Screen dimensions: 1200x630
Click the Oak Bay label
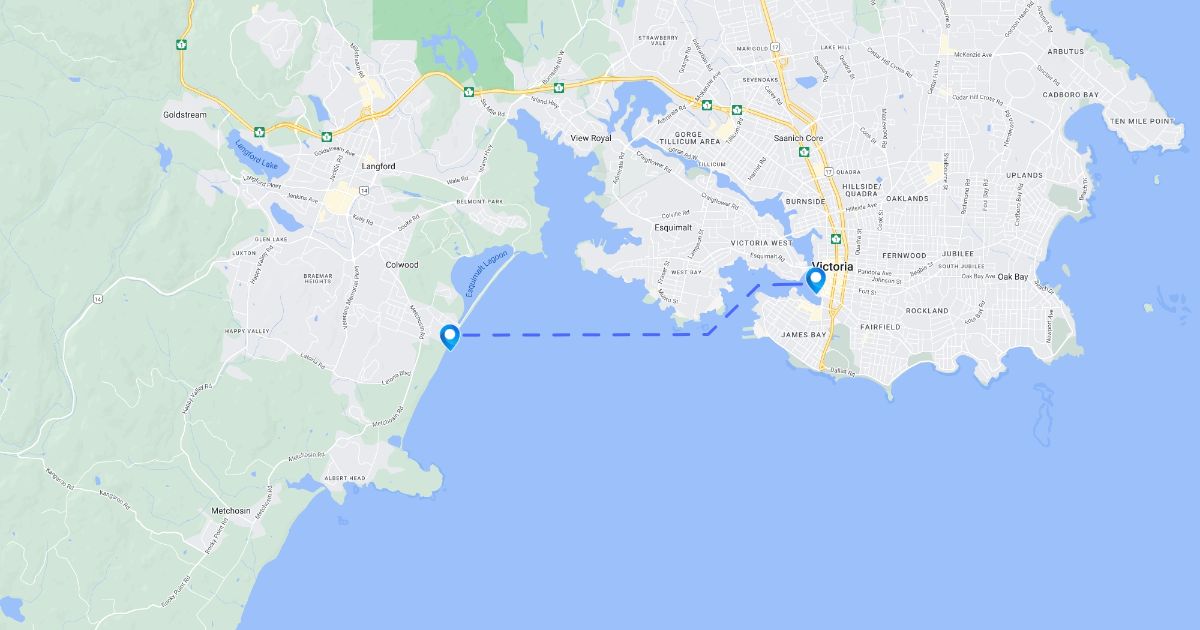[x=1013, y=276]
